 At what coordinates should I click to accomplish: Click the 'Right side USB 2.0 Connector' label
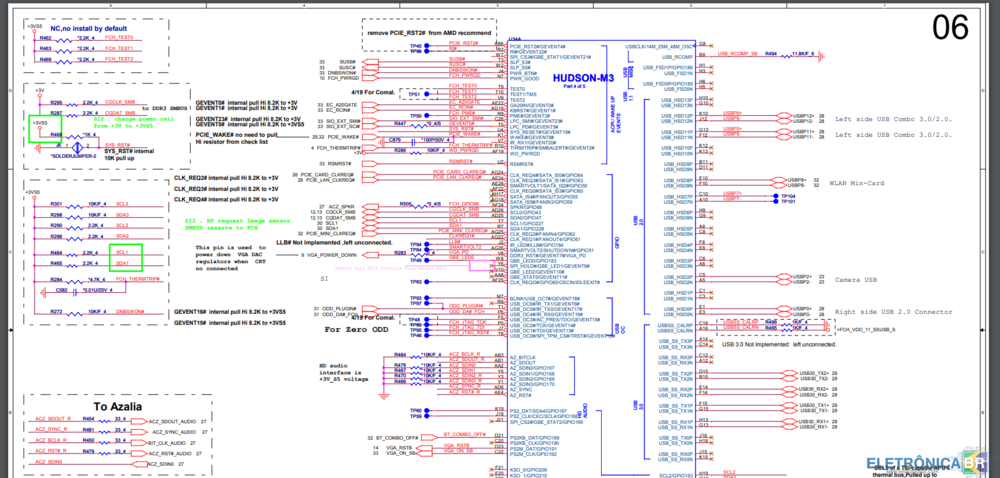(x=893, y=312)
